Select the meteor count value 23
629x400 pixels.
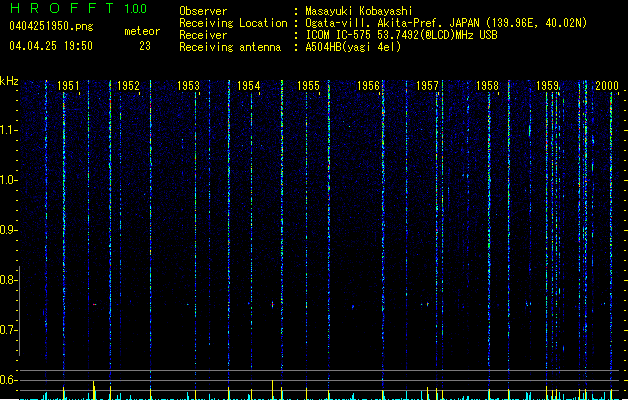pyautogui.click(x=145, y=46)
